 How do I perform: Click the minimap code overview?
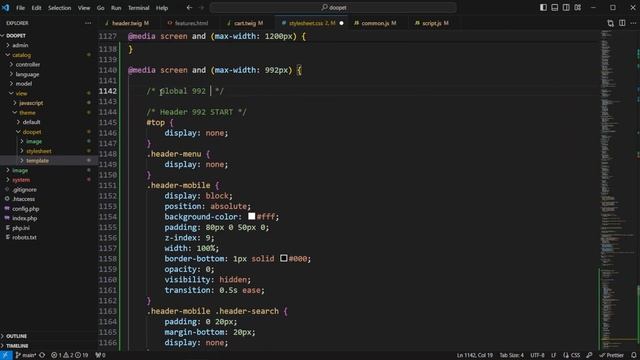click(617, 190)
